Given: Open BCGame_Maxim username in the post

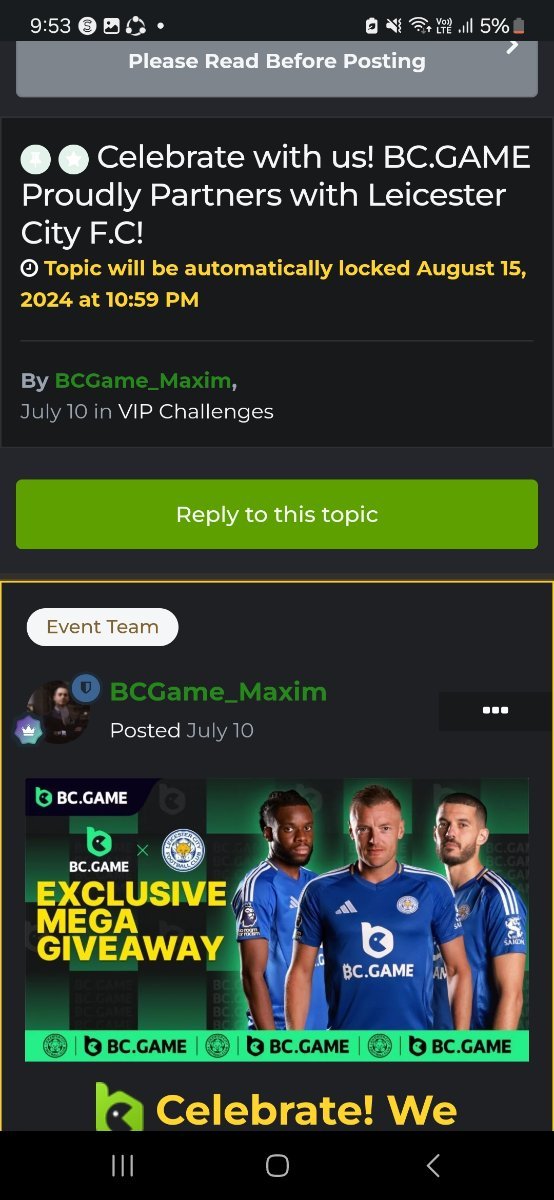Looking at the screenshot, I should coord(218,692).
